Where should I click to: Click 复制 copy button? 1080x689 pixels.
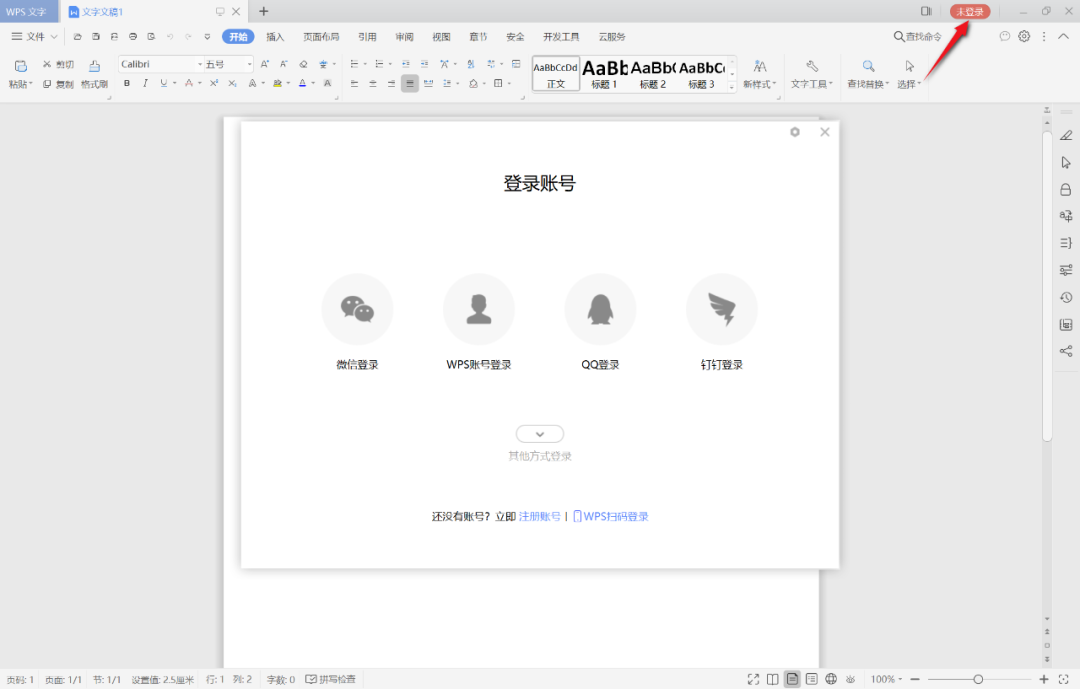click(x=59, y=84)
